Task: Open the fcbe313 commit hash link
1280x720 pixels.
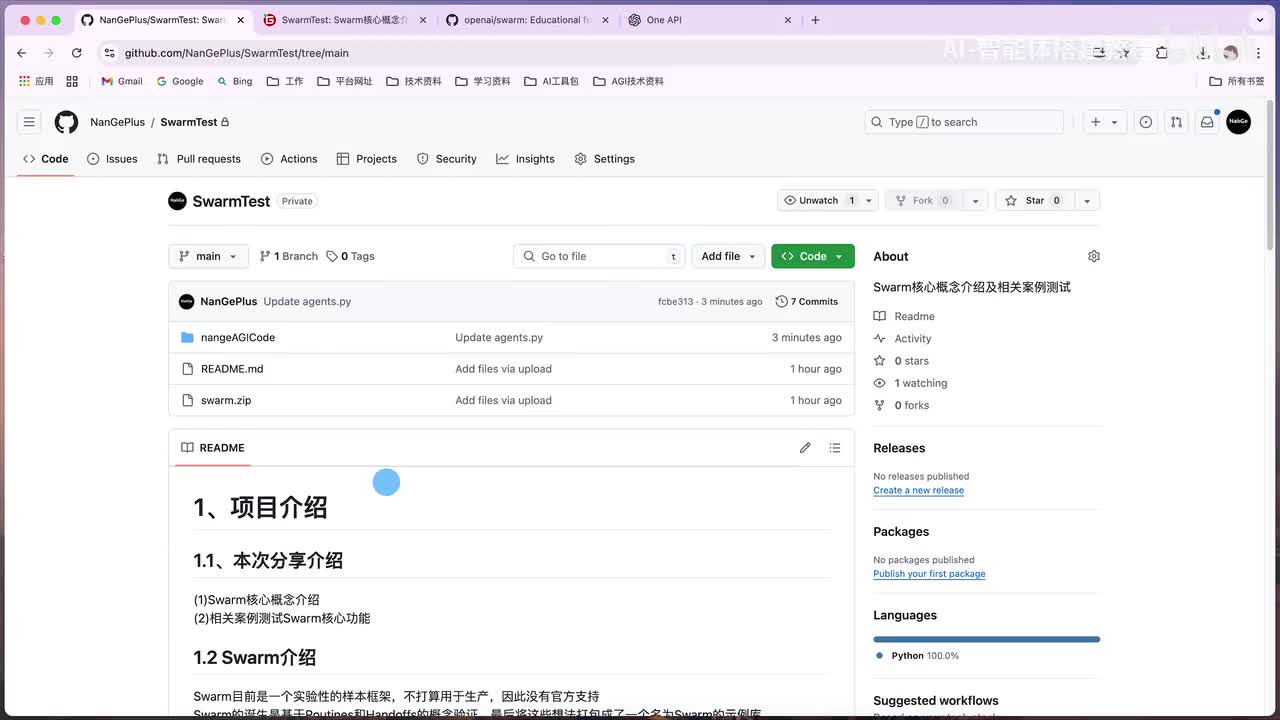Action: point(675,302)
